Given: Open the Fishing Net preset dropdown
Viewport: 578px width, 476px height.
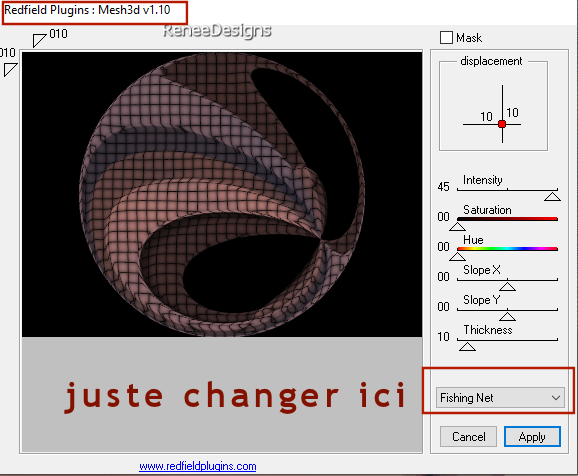Looking at the screenshot, I should [x=500, y=397].
